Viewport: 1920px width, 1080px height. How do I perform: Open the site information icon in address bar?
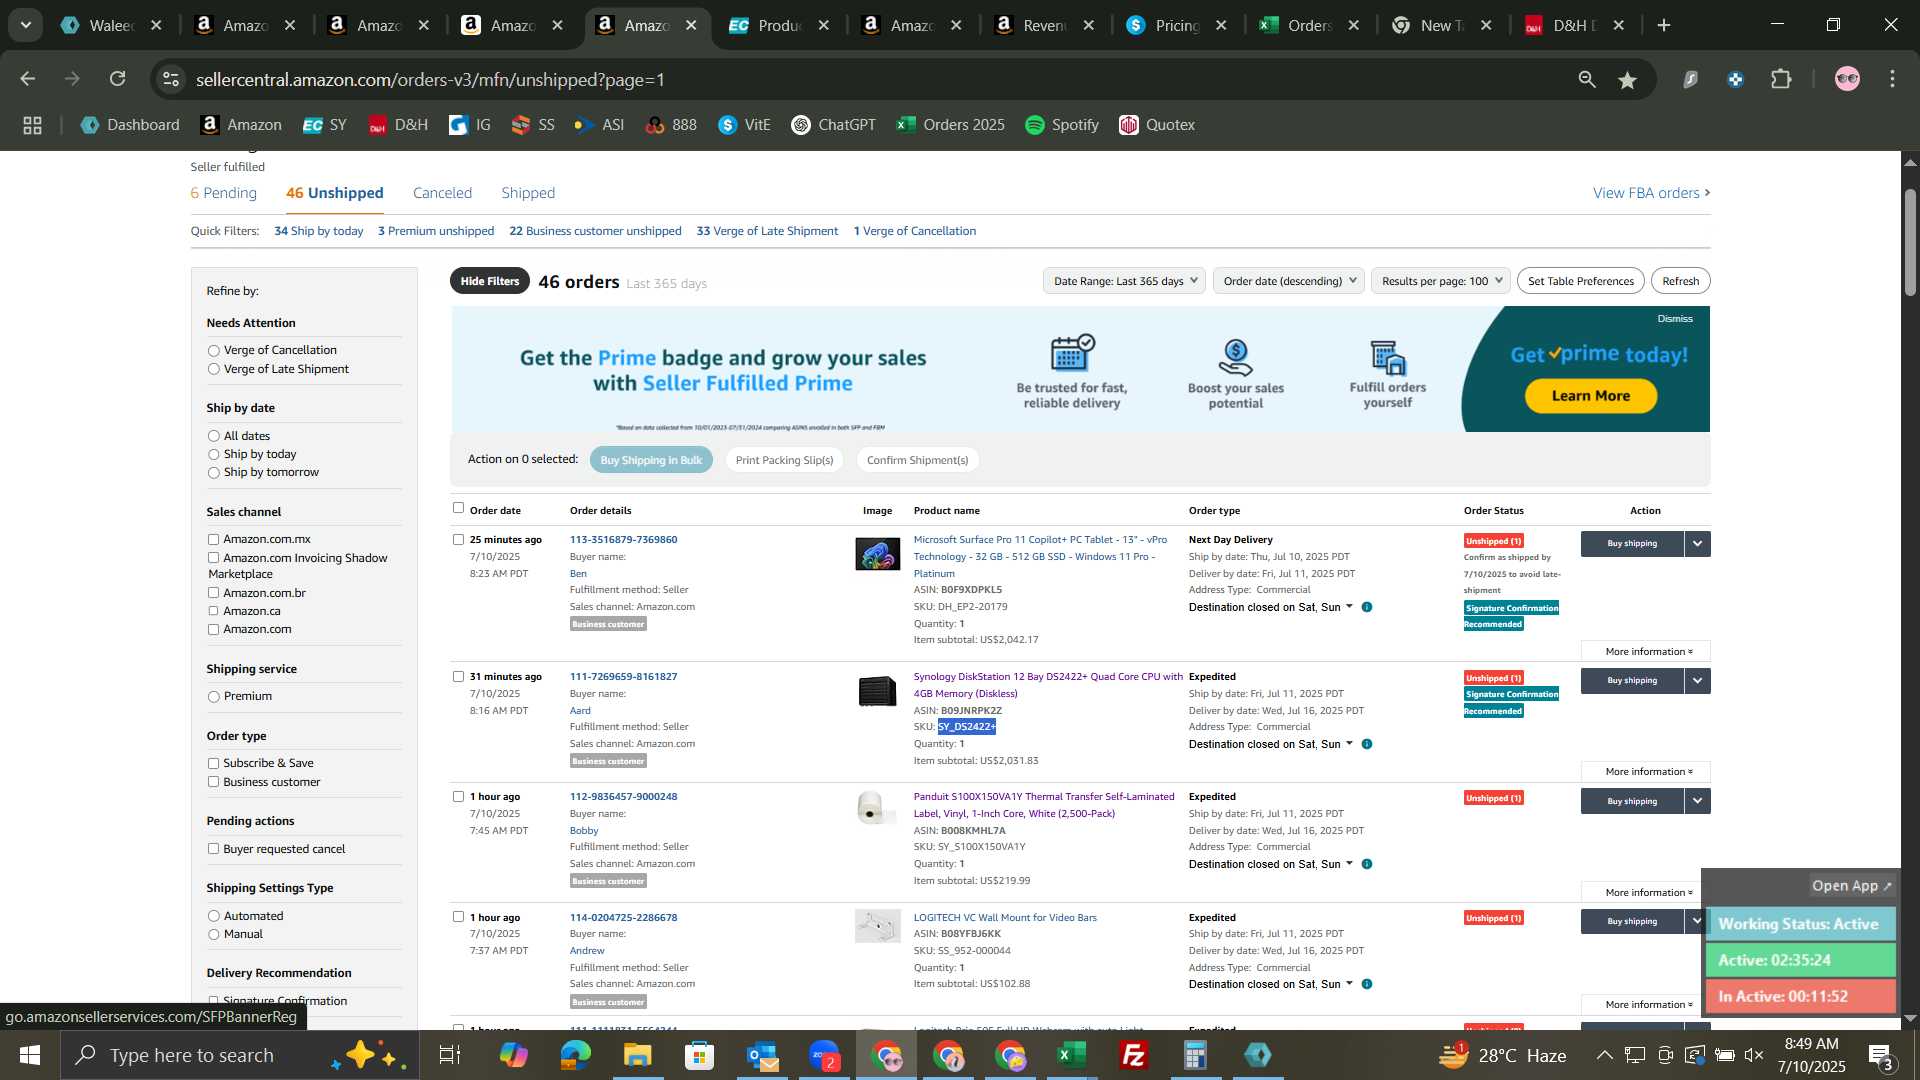[x=171, y=79]
